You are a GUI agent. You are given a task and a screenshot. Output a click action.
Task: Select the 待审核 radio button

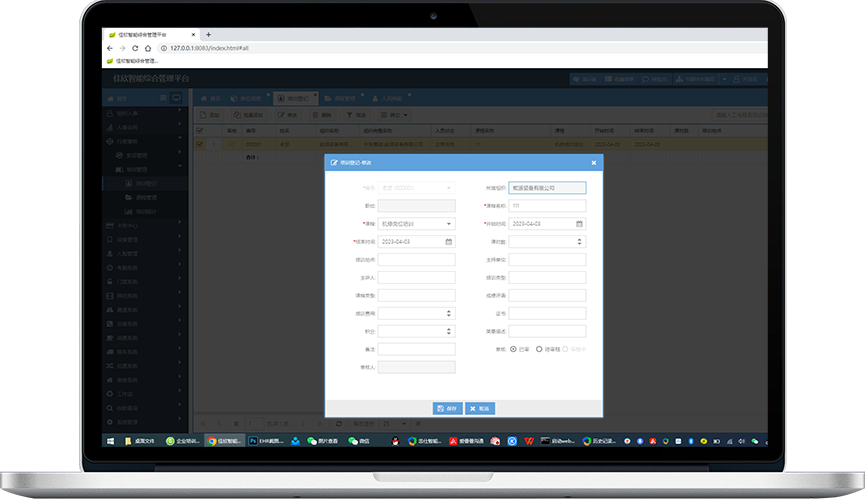click(x=540, y=349)
